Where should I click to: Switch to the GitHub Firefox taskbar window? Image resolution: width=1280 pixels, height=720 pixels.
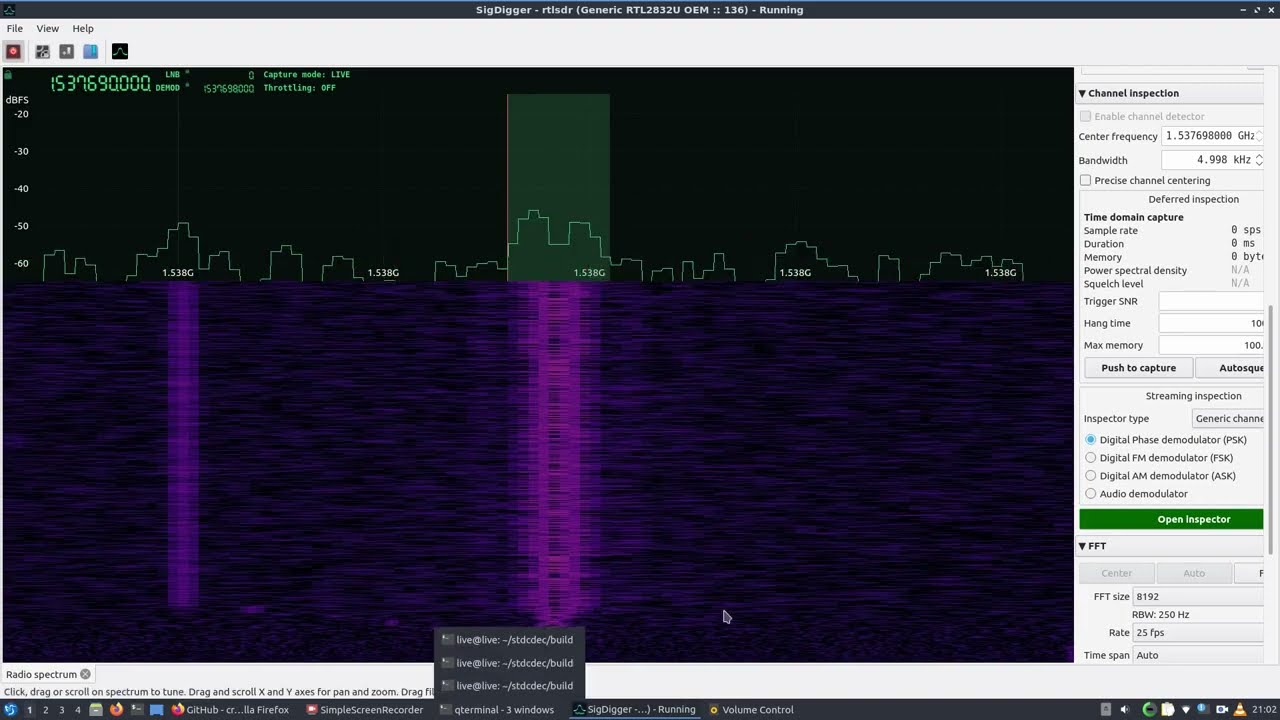point(230,710)
